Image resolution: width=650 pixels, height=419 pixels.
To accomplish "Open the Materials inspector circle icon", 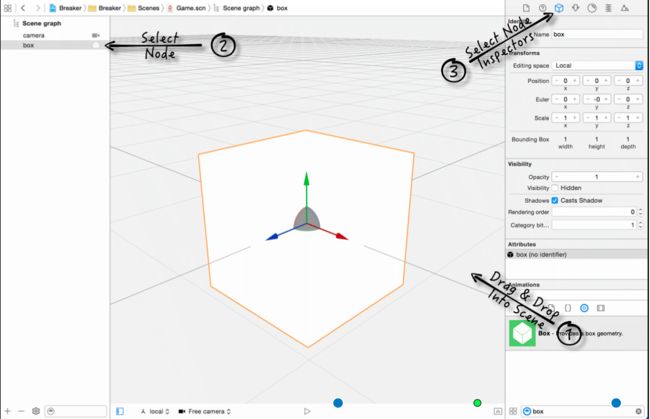I will 592,8.
